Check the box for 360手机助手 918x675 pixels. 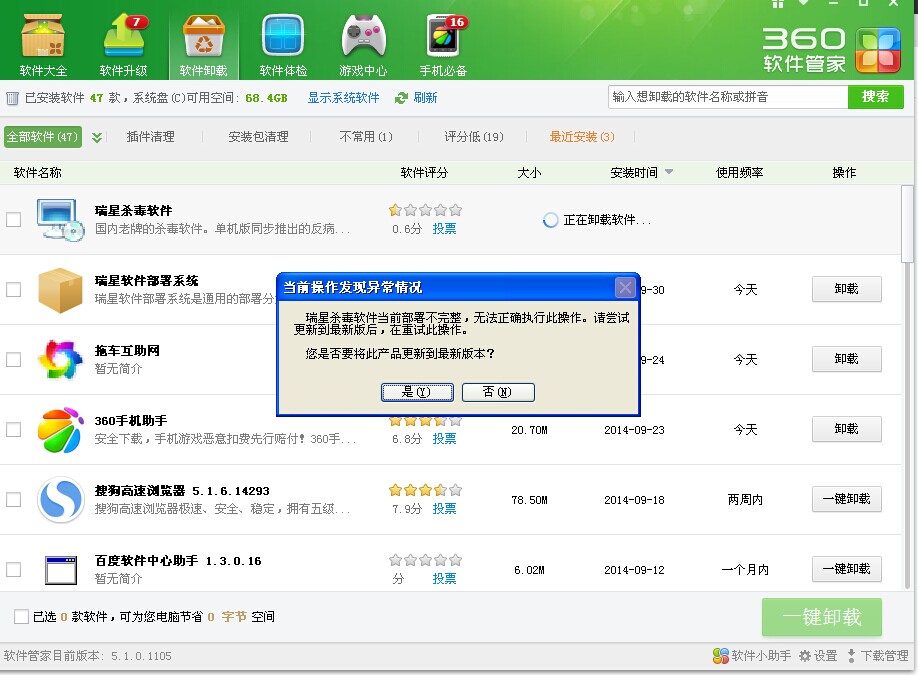pyautogui.click(x=13, y=430)
